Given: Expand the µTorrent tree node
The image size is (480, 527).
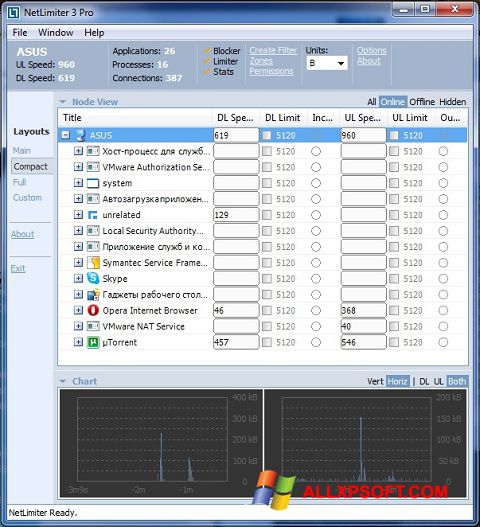Looking at the screenshot, I should coord(78,342).
